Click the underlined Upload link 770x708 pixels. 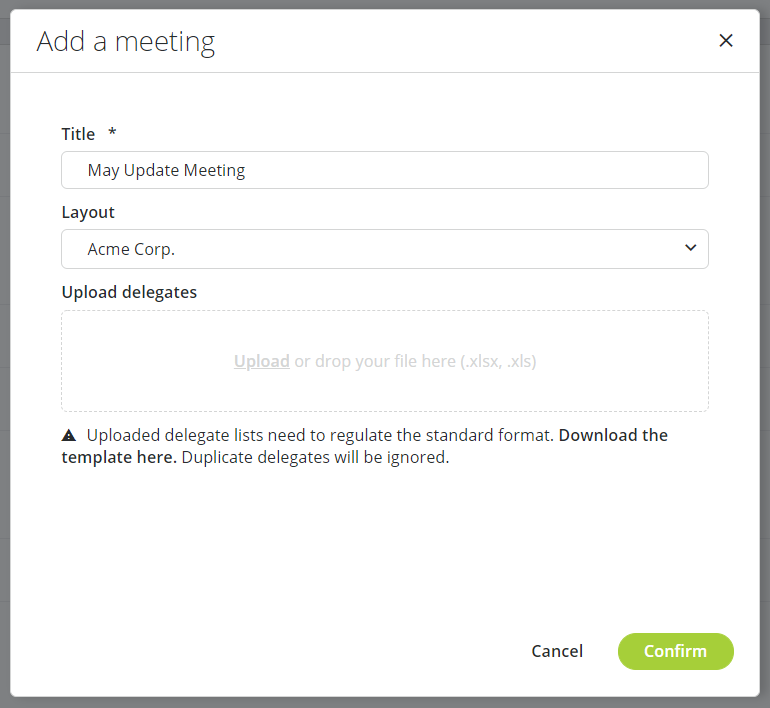point(262,361)
